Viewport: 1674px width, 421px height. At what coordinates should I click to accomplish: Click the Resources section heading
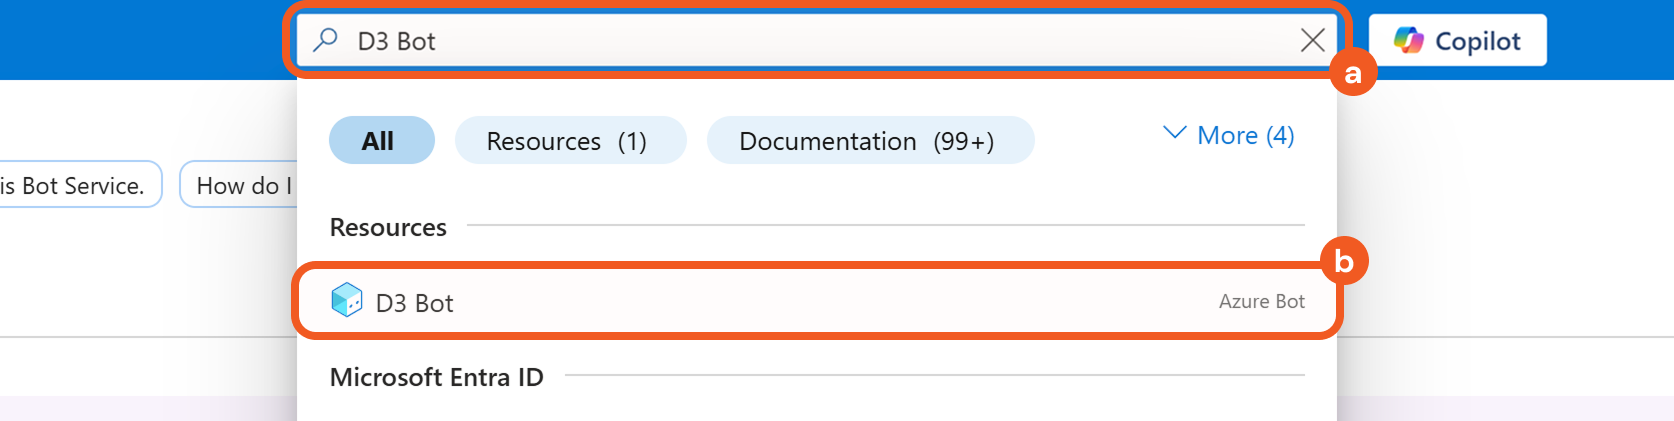(388, 228)
